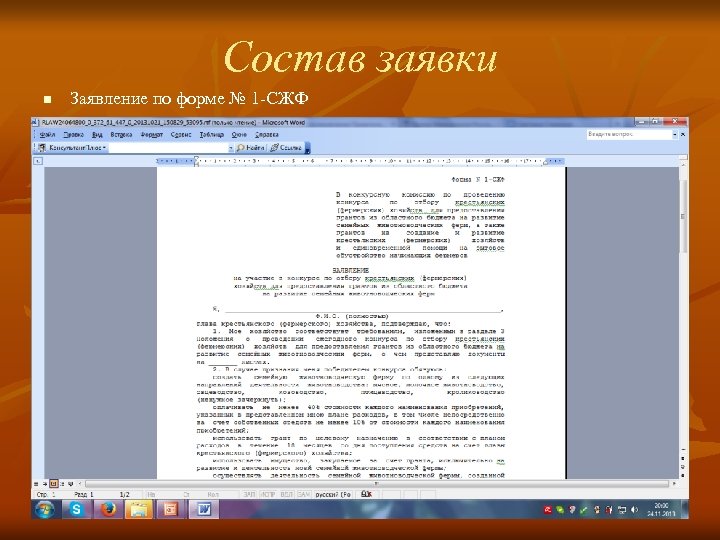720x540 pixels.
Task: Open Windows Explorer folder on taskbar
Action: point(139,509)
